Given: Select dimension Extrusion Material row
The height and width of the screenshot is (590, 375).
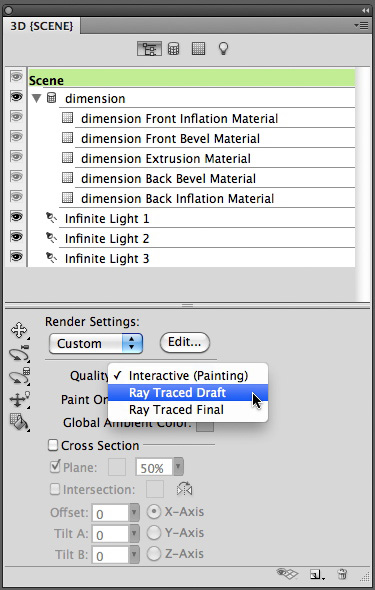Looking at the screenshot, I should point(207,158).
